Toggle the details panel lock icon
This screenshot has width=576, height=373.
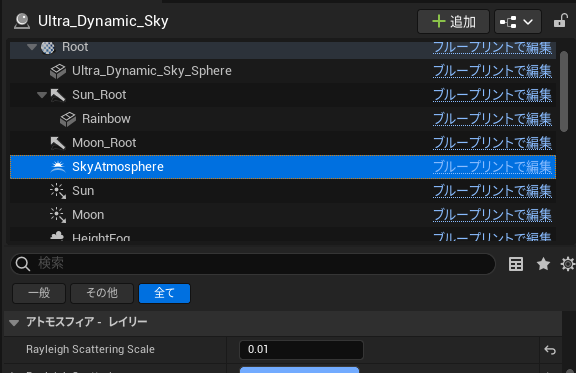561,21
